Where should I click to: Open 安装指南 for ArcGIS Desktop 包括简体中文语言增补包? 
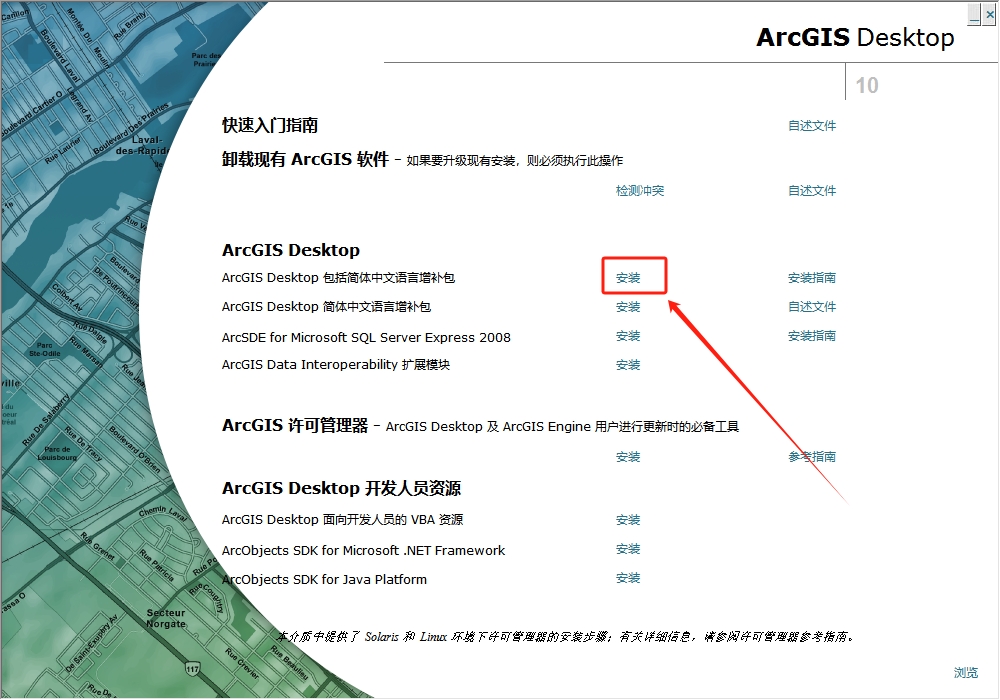[812, 278]
